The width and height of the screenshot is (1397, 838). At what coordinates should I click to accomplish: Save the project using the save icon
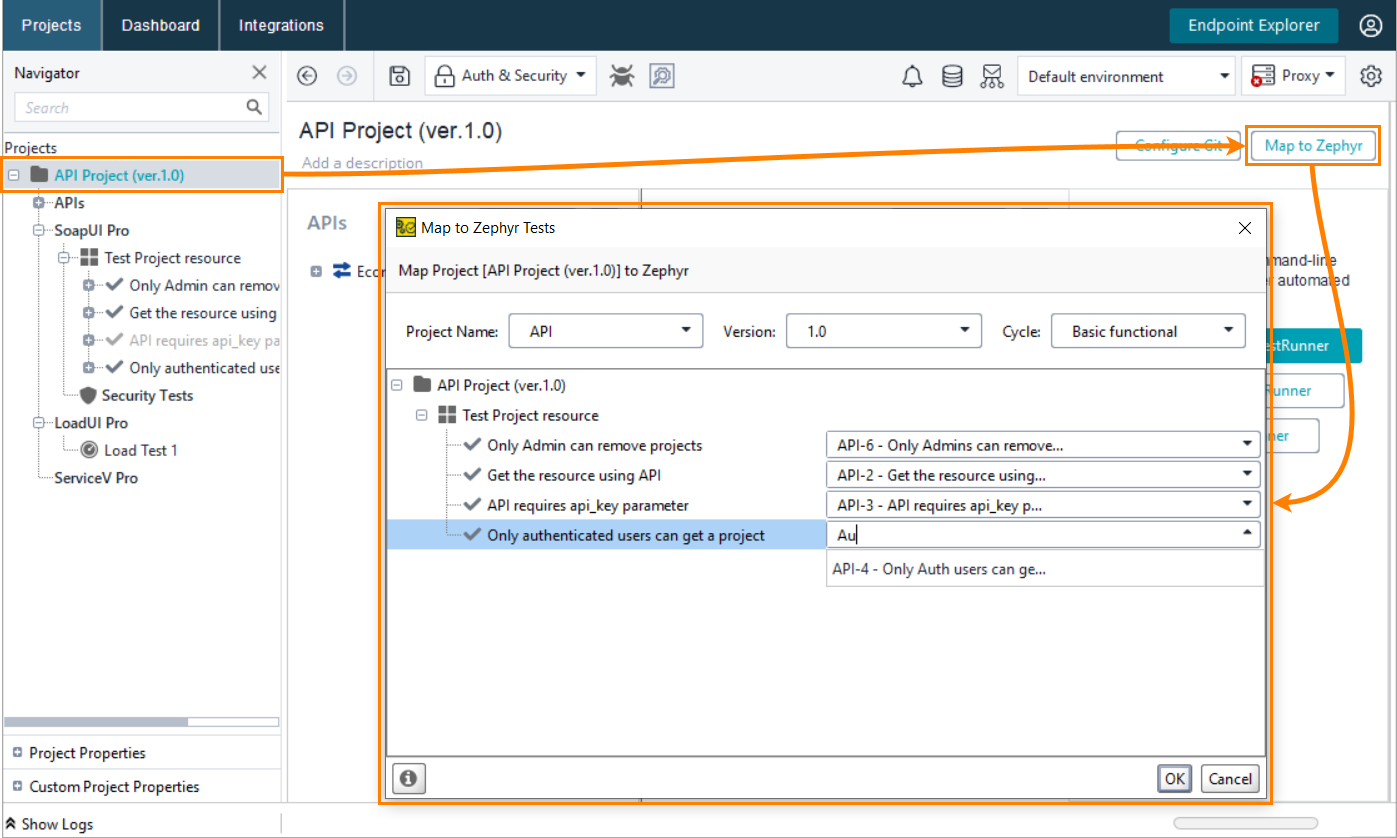tap(399, 75)
